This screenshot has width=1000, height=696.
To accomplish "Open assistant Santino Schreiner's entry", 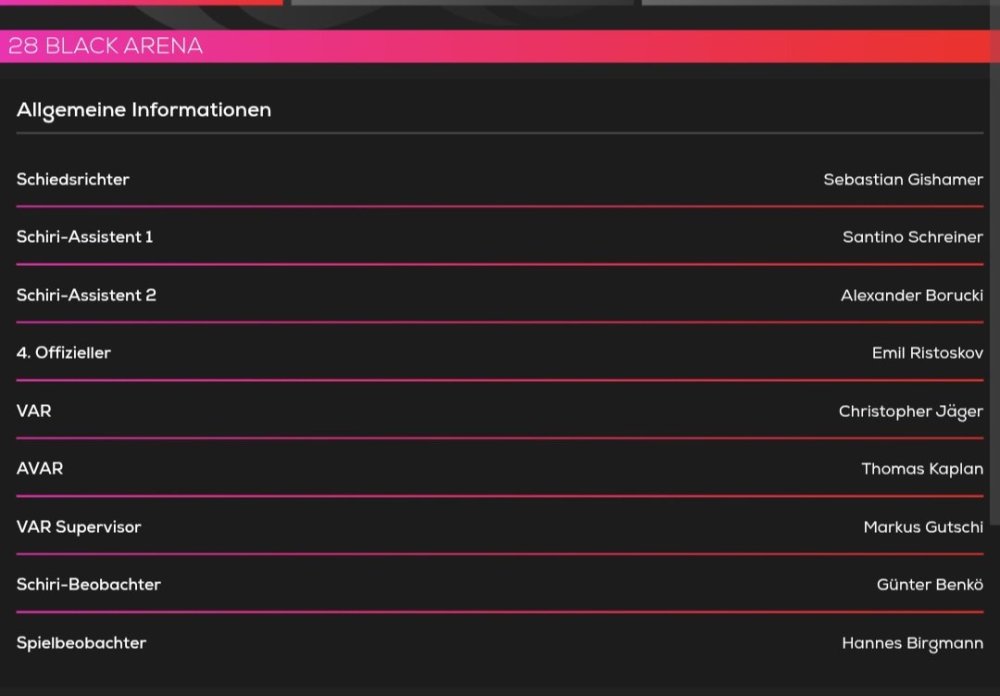I will coord(912,238).
